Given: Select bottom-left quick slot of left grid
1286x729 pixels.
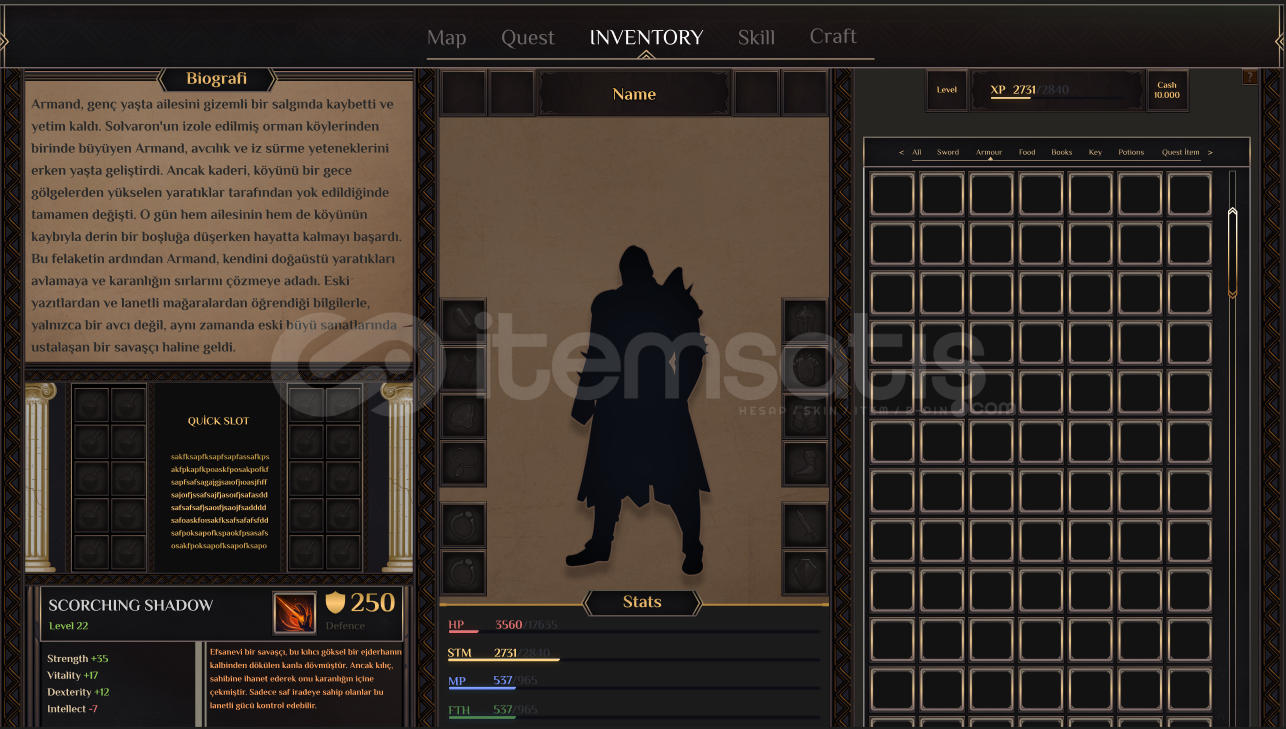Looking at the screenshot, I should 92,552.
